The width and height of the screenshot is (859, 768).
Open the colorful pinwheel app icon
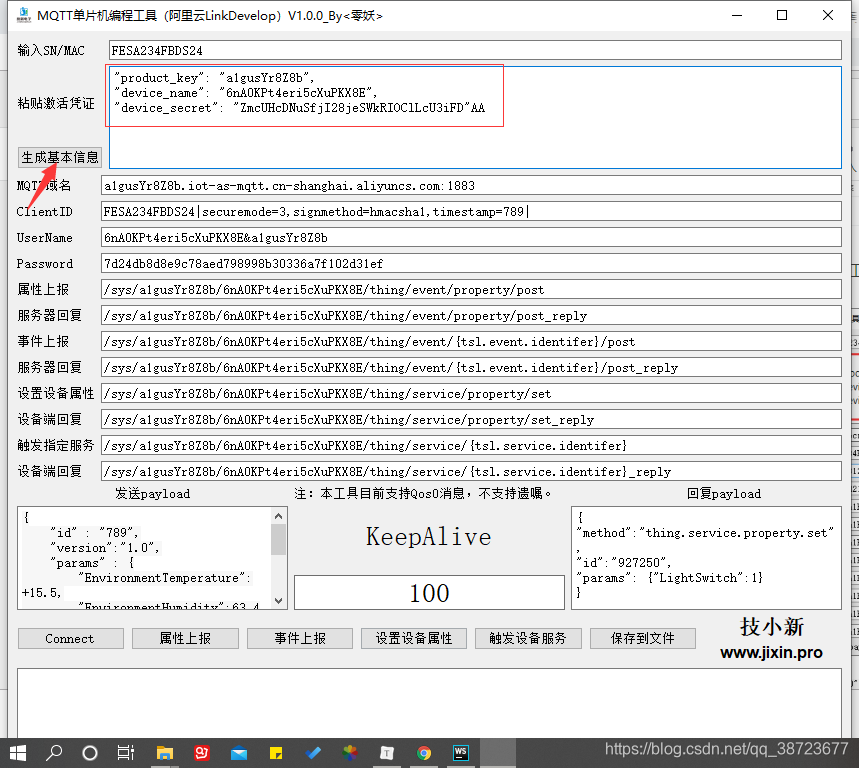click(x=350, y=753)
